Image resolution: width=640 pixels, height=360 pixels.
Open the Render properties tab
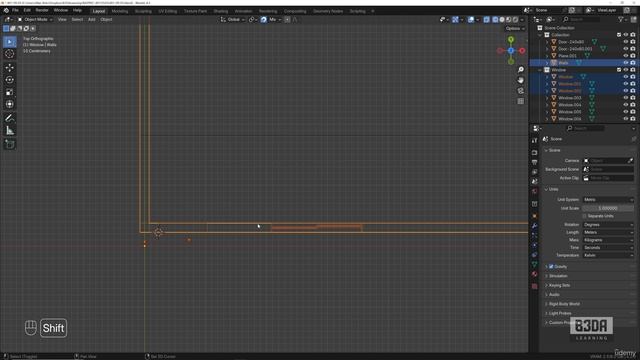click(535, 153)
